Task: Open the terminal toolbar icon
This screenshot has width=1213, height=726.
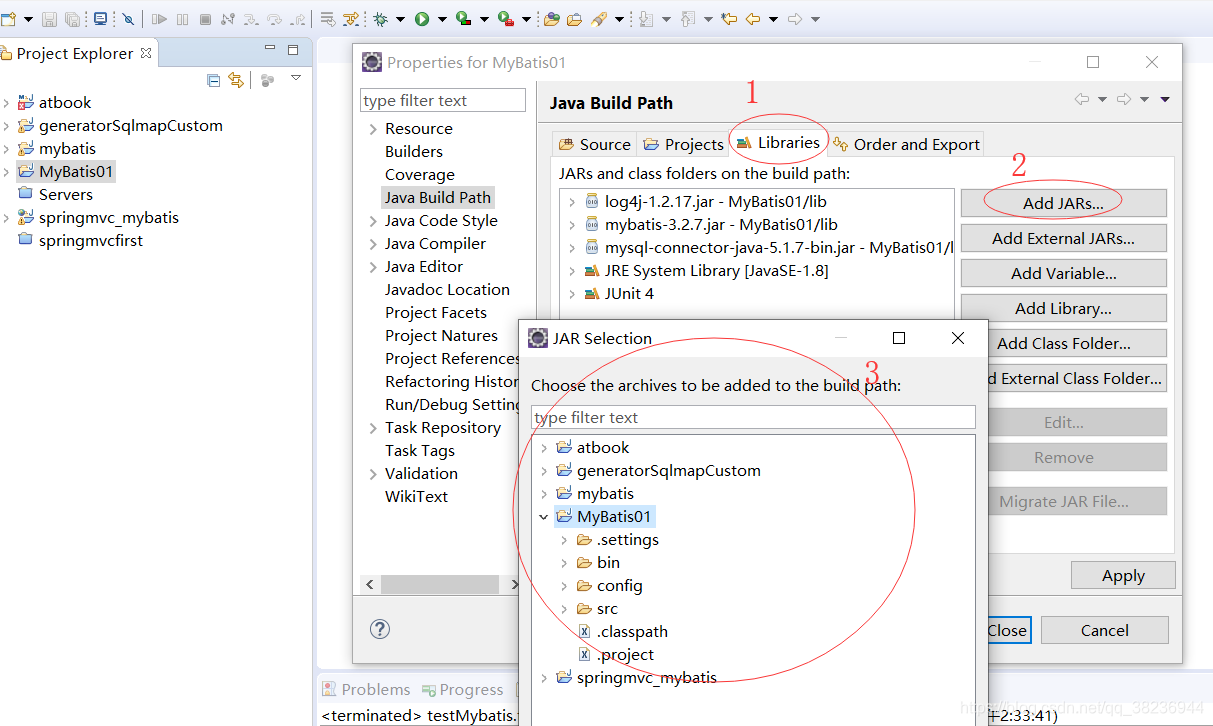Action: click(x=100, y=19)
